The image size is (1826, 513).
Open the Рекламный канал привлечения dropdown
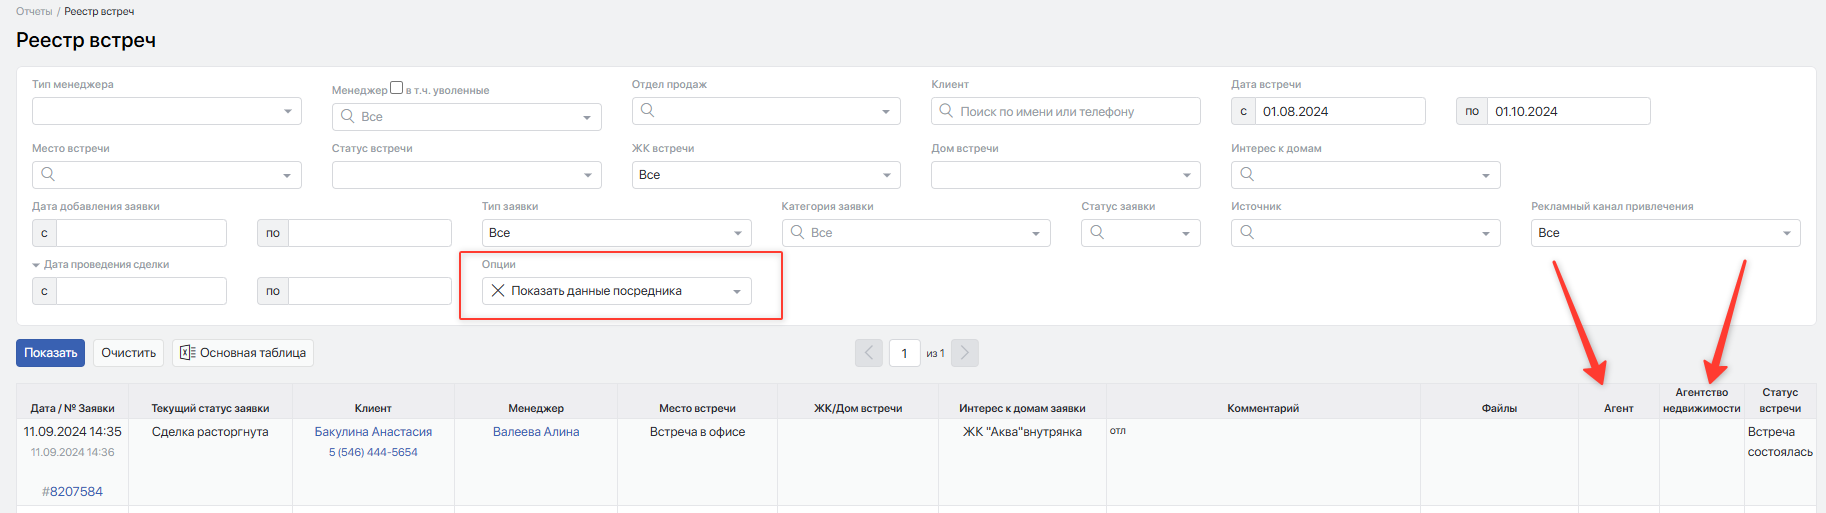pos(1666,233)
